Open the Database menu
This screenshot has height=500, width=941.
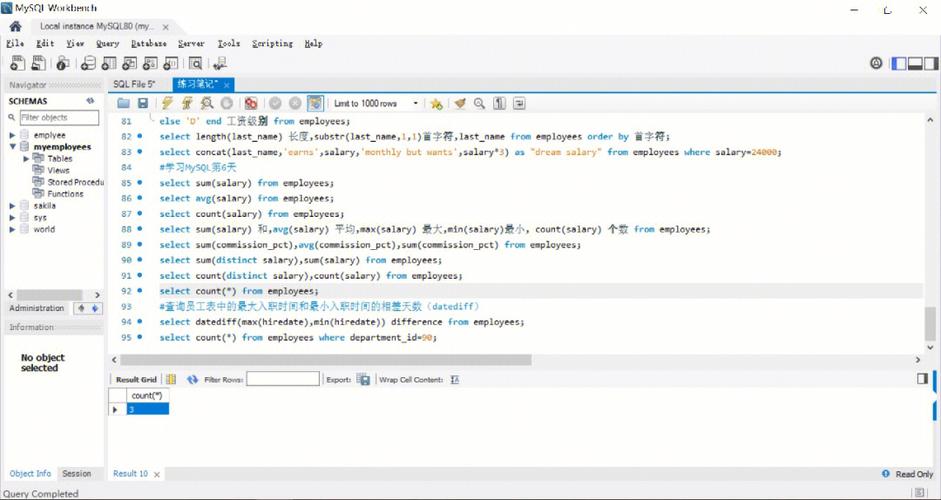tap(149, 44)
